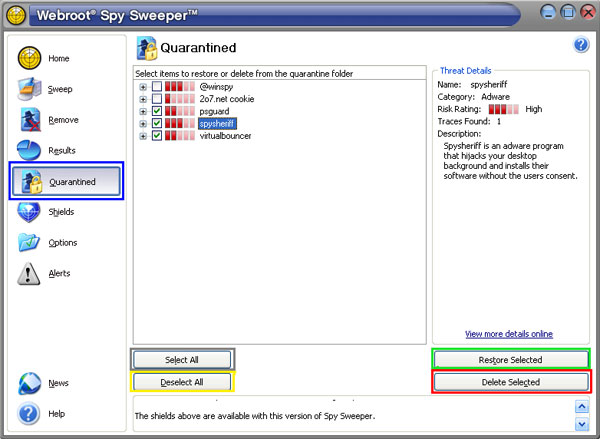600x439 pixels.
Task: Click the Remove spy icon
Action: (30, 119)
